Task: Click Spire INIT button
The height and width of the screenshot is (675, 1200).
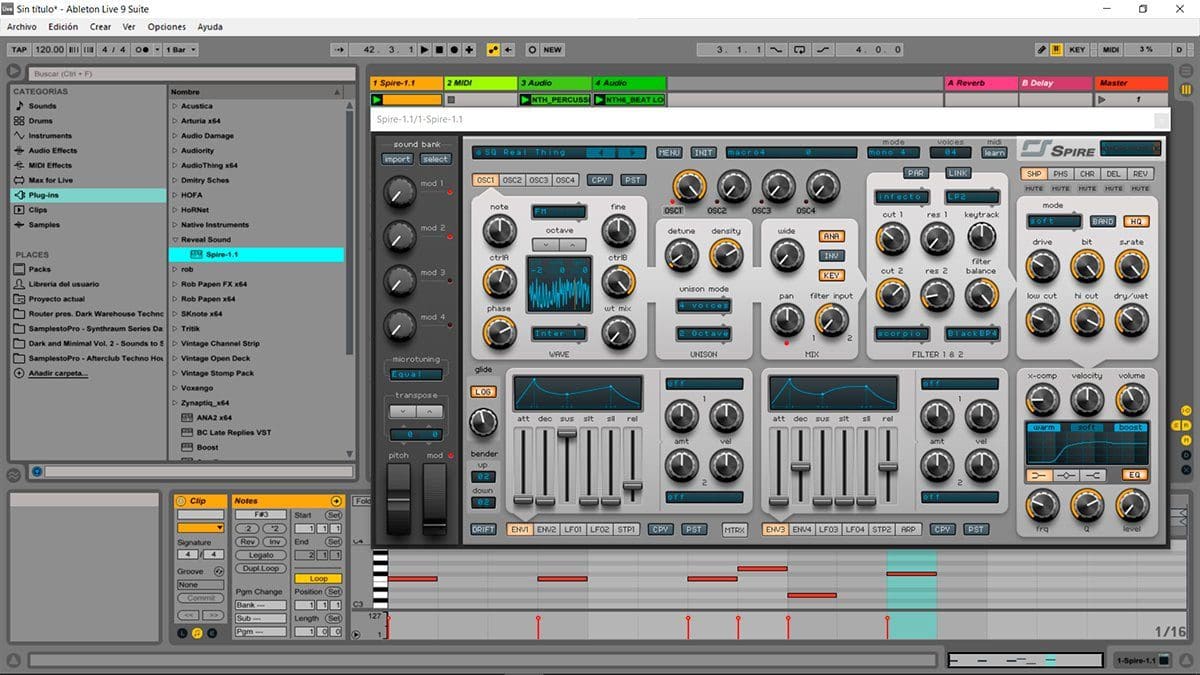Action: click(704, 152)
